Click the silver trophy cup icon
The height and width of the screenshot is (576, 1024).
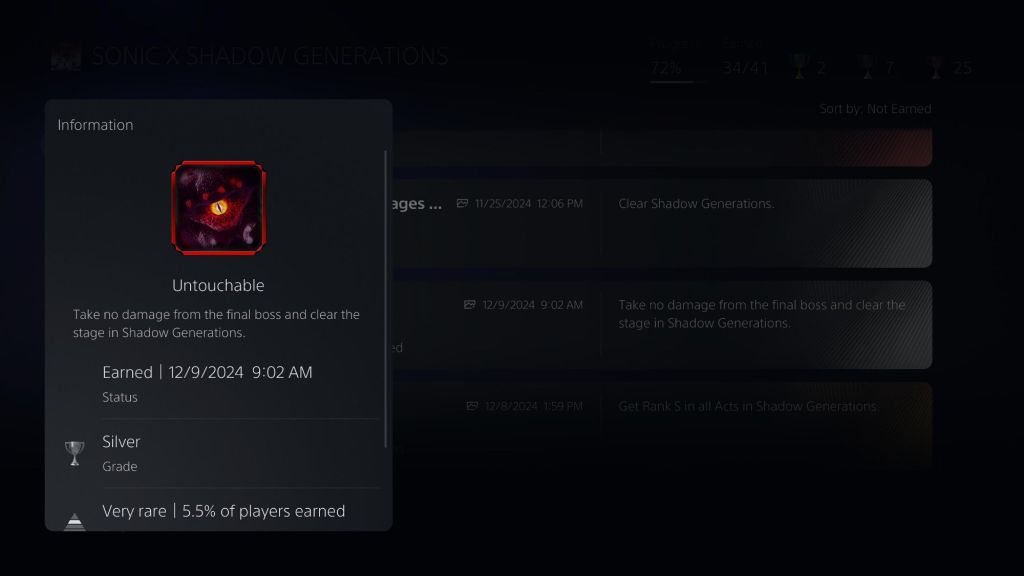74,453
